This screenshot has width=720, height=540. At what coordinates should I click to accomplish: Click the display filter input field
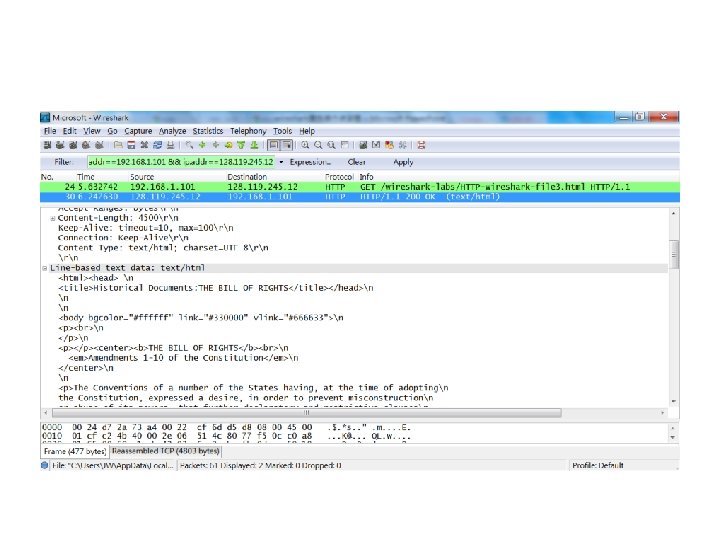(181, 162)
